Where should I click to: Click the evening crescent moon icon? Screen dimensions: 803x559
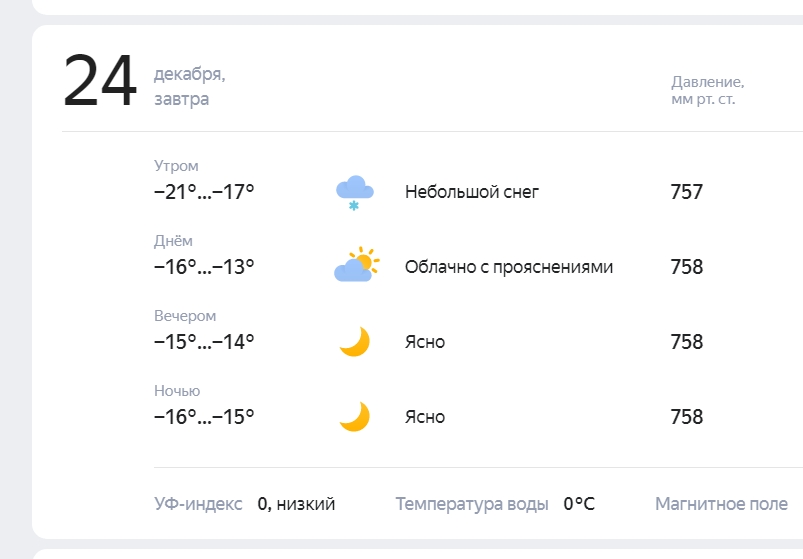pos(354,341)
